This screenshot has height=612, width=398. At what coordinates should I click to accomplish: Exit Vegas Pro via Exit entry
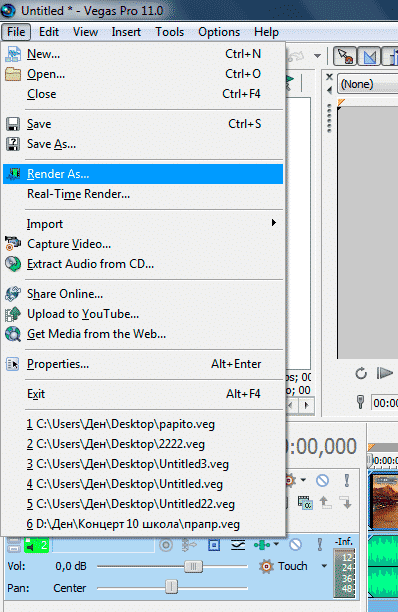click(x=143, y=394)
